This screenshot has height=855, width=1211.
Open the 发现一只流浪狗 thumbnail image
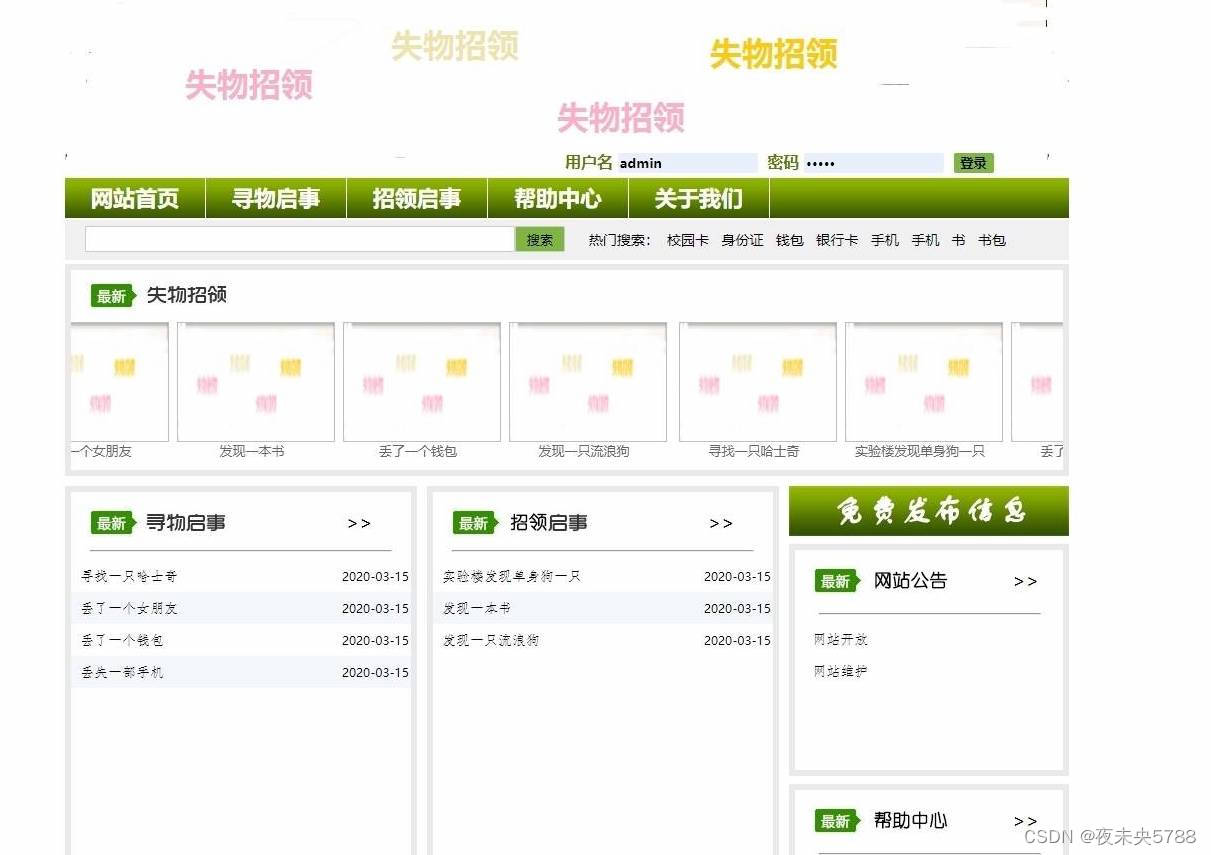pyautogui.click(x=588, y=382)
